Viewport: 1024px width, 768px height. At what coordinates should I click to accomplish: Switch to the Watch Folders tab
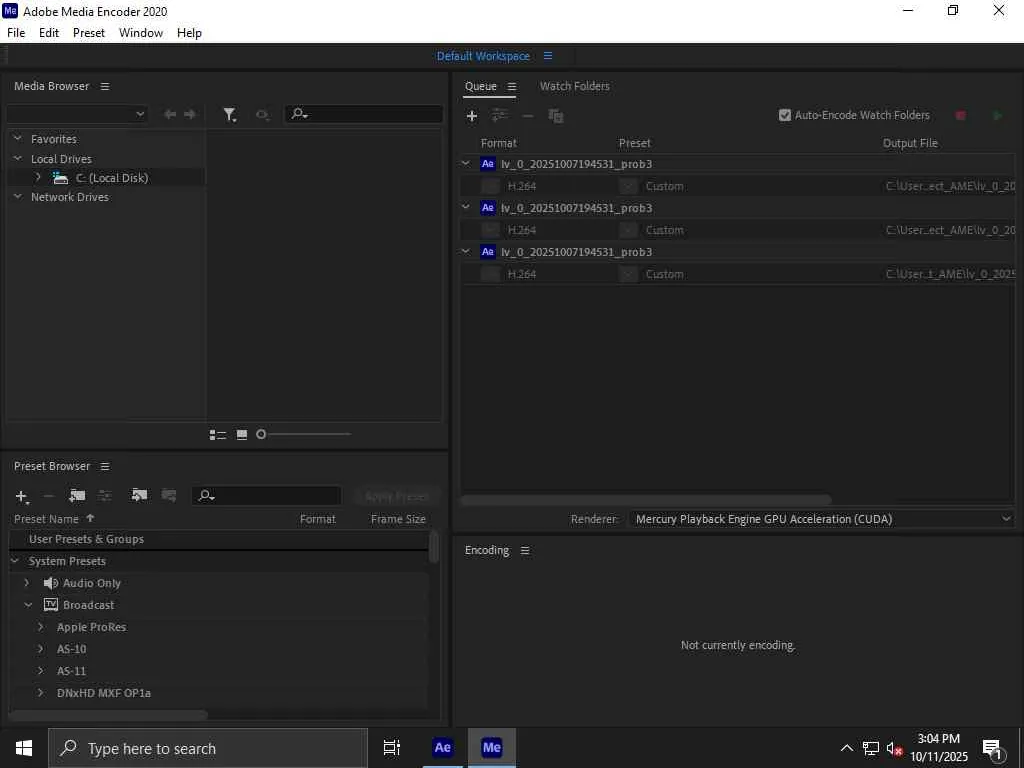(575, 86)
